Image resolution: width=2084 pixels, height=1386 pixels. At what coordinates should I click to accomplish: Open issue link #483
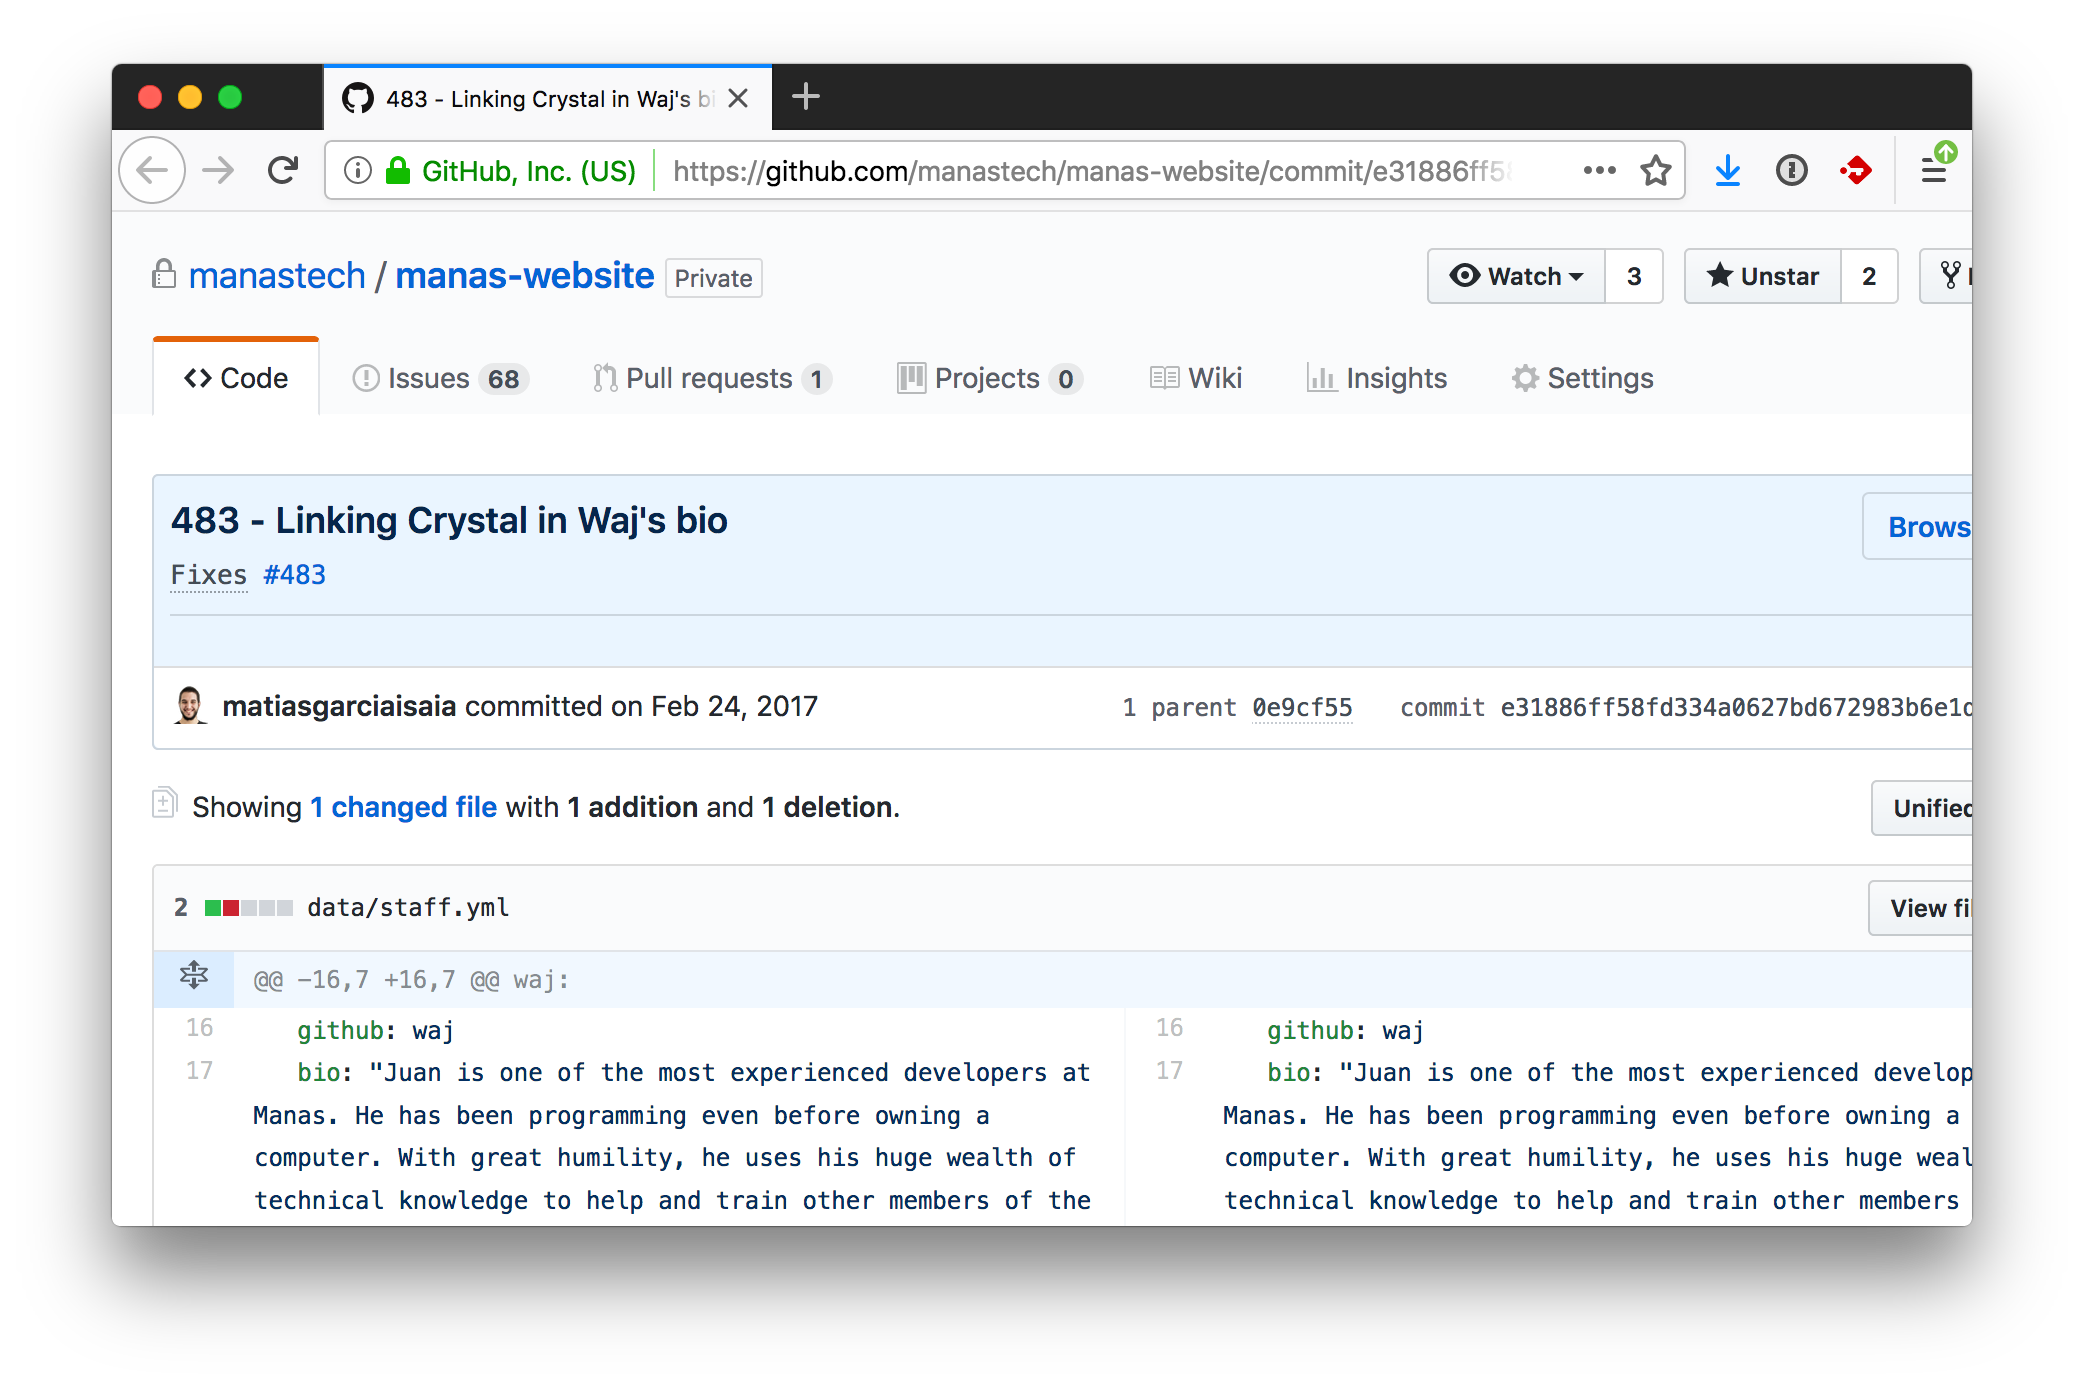294,575
